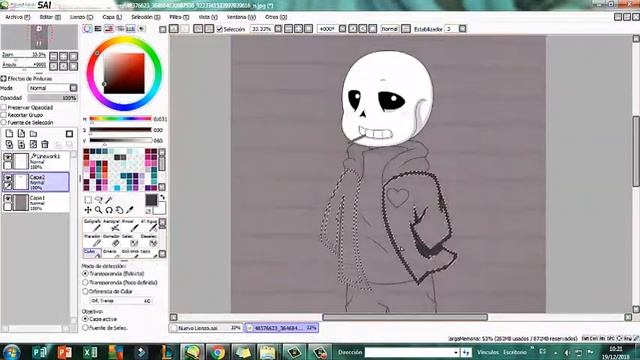Select the rectangular selection tool
640x360 pixels.
coord(88,200)
